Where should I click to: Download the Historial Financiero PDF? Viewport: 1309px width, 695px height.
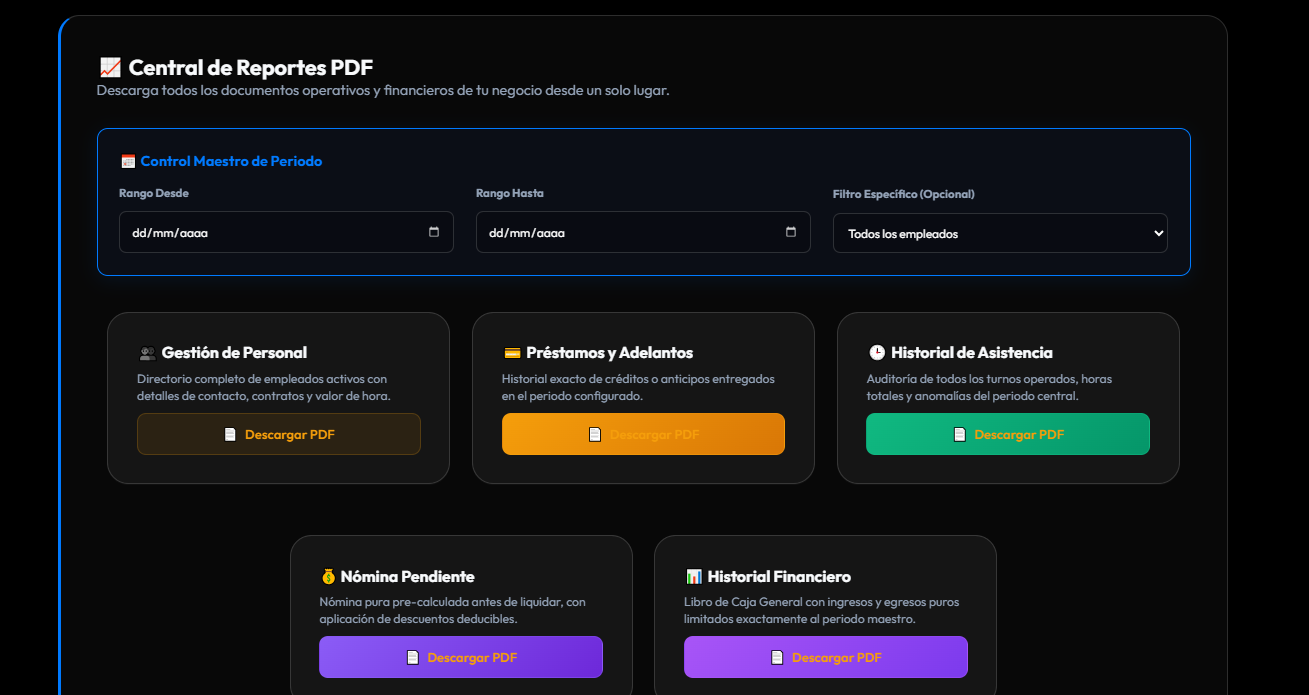(x=826, y=657)
